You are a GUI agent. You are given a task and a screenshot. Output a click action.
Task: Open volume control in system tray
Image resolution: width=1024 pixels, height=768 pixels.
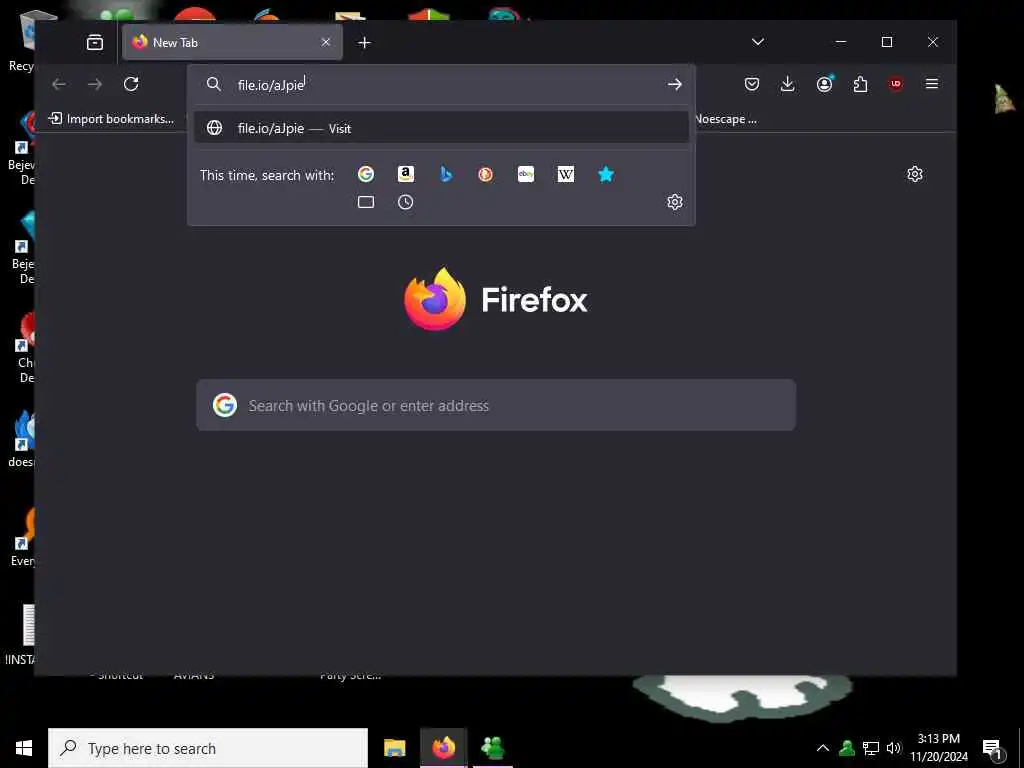893,748
